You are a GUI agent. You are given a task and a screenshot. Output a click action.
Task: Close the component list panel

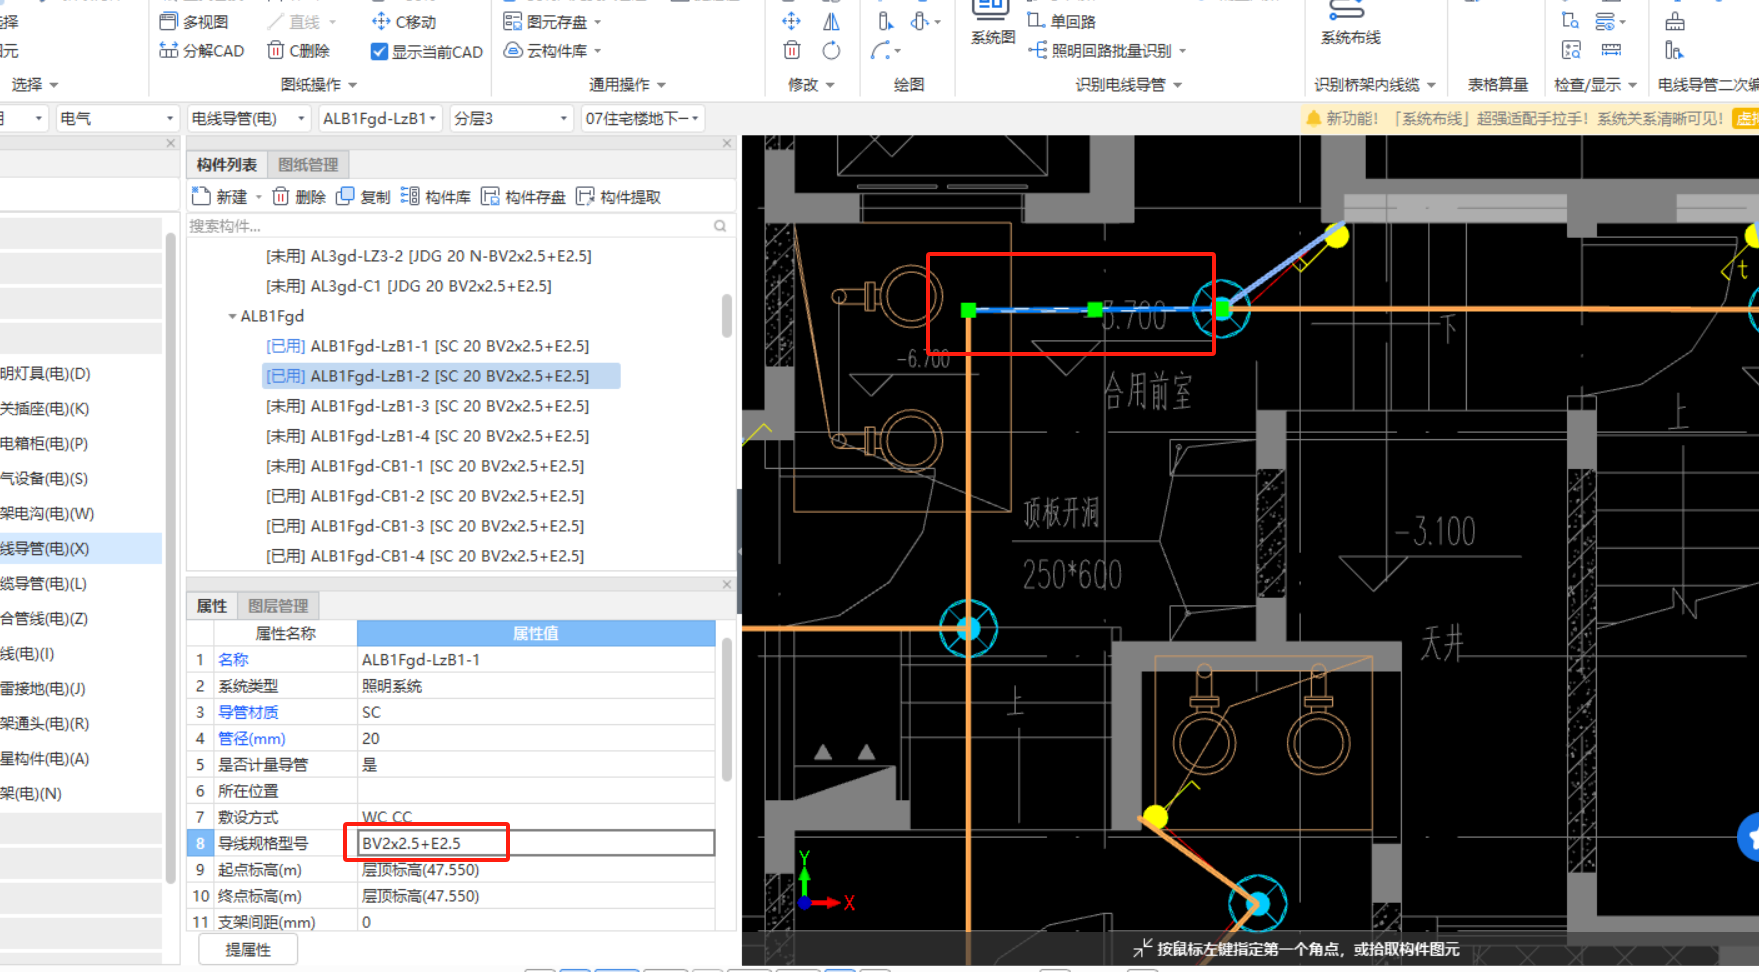[x=727, y=144]
